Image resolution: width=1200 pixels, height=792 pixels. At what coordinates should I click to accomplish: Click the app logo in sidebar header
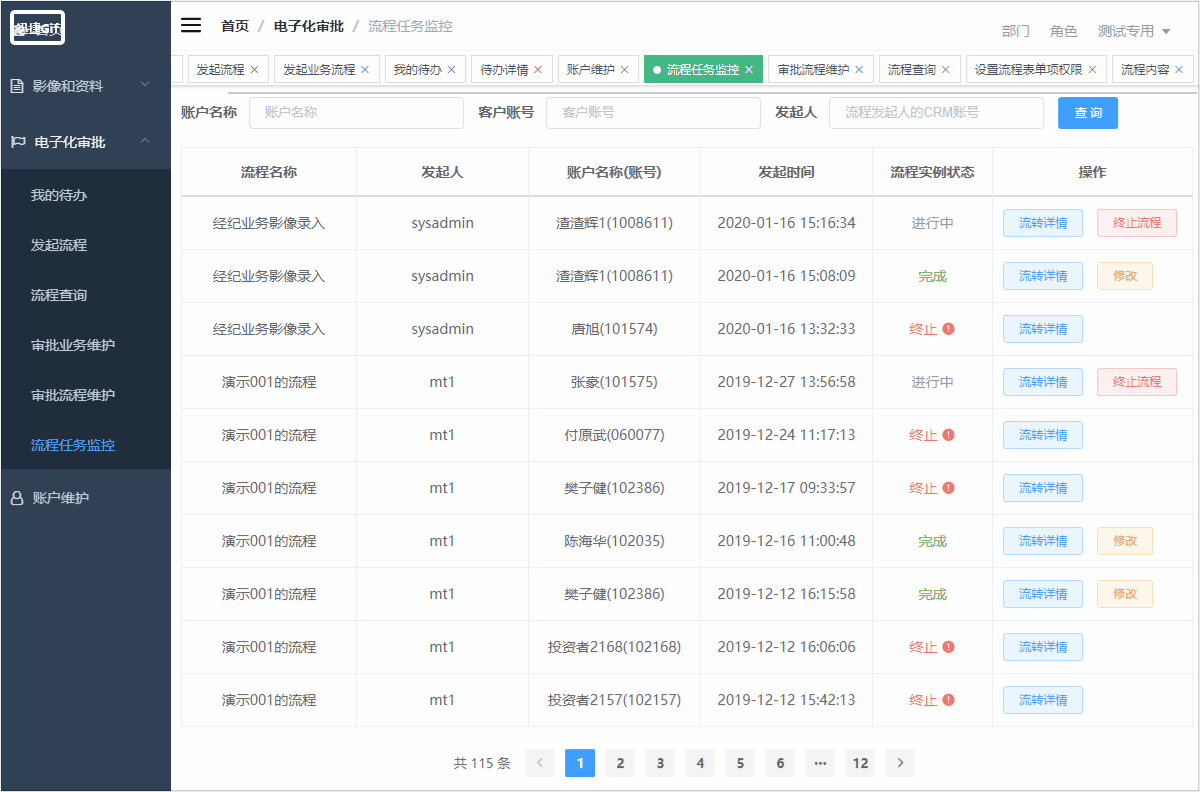tap(38, 28)
